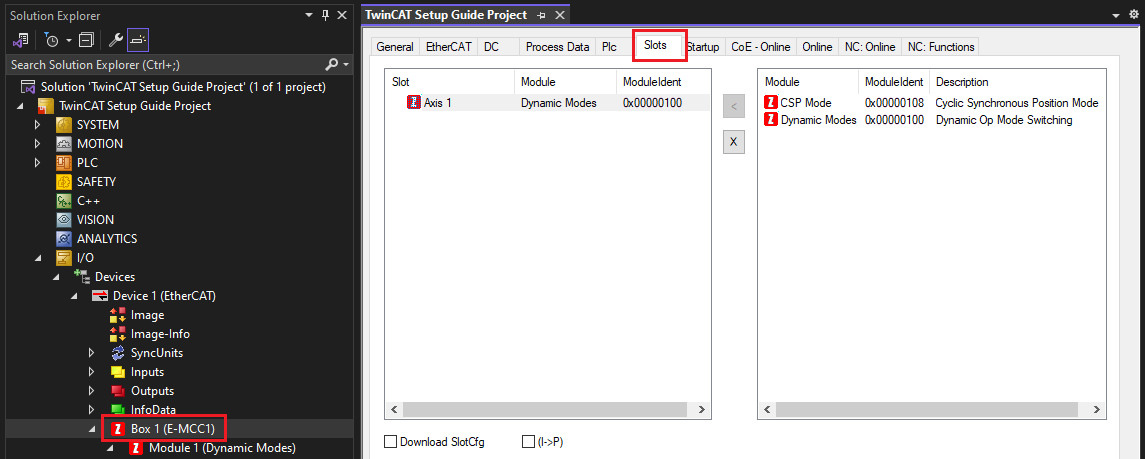Click the yellow Inputs node icon

pyautogui.click(x=118, y=371)
